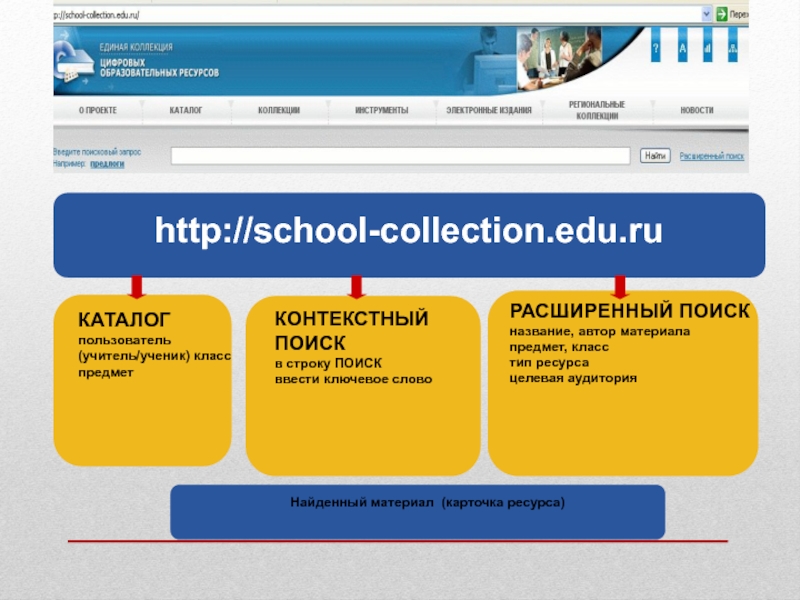Click the 'РАСШИРЕННЫЙ ПОИСК' yellow box heading
The width and height of the screenshot is (800, 600).
pos(630,311)
